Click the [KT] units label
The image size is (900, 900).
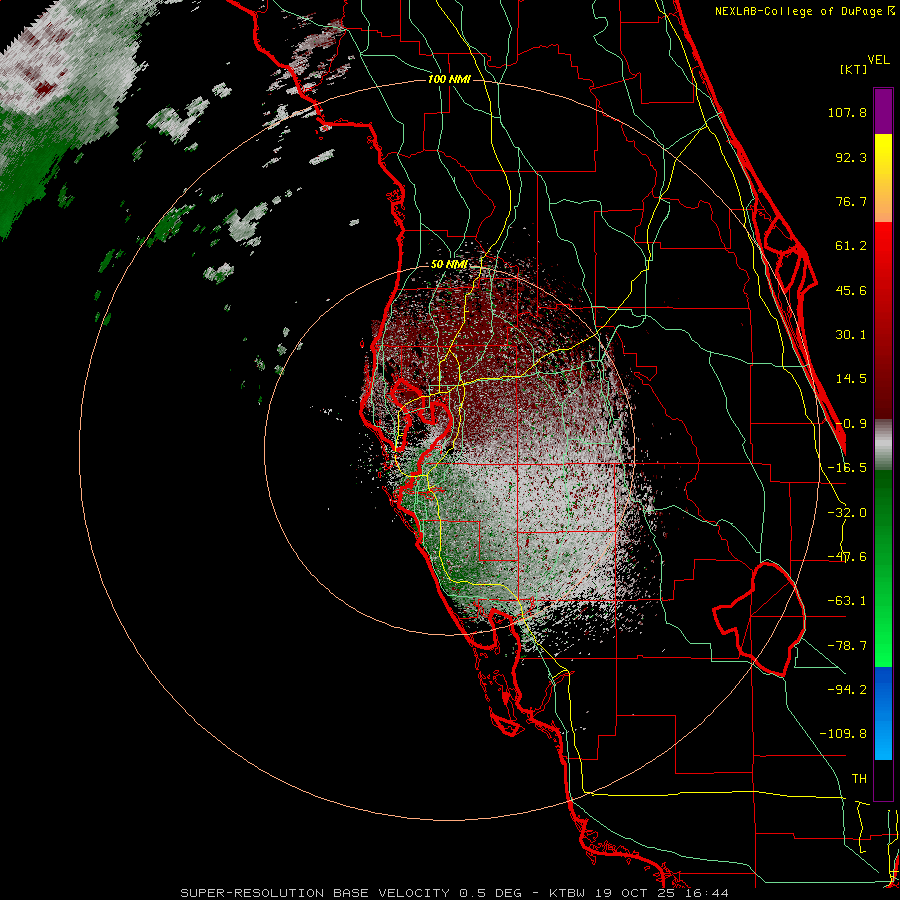853,69
